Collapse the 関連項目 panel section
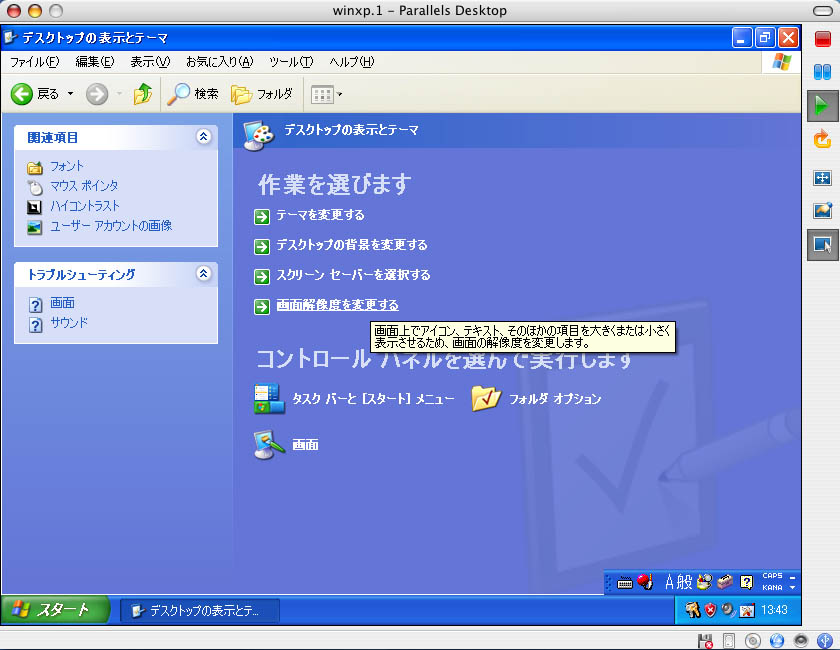Image resolution: width=840 pixels, height=650 pixels. (204, 137)
